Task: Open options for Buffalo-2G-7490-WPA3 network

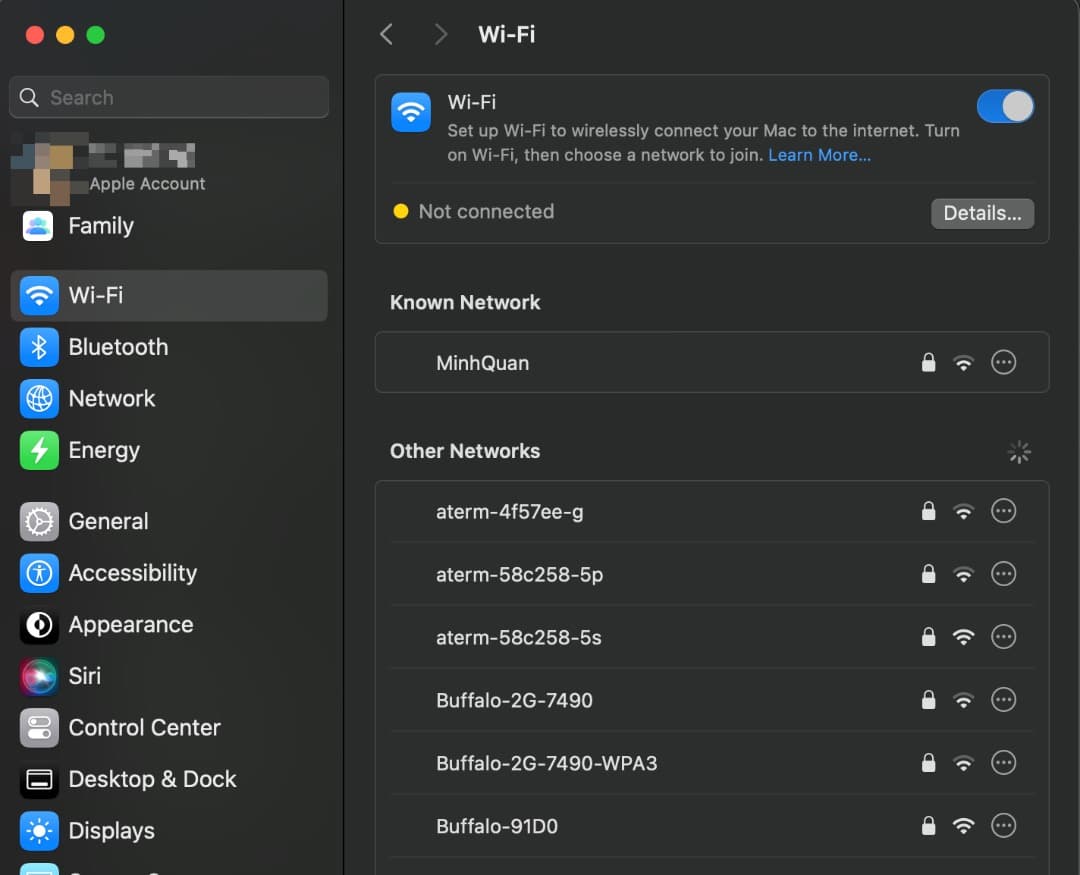Action: point(1003,763)
